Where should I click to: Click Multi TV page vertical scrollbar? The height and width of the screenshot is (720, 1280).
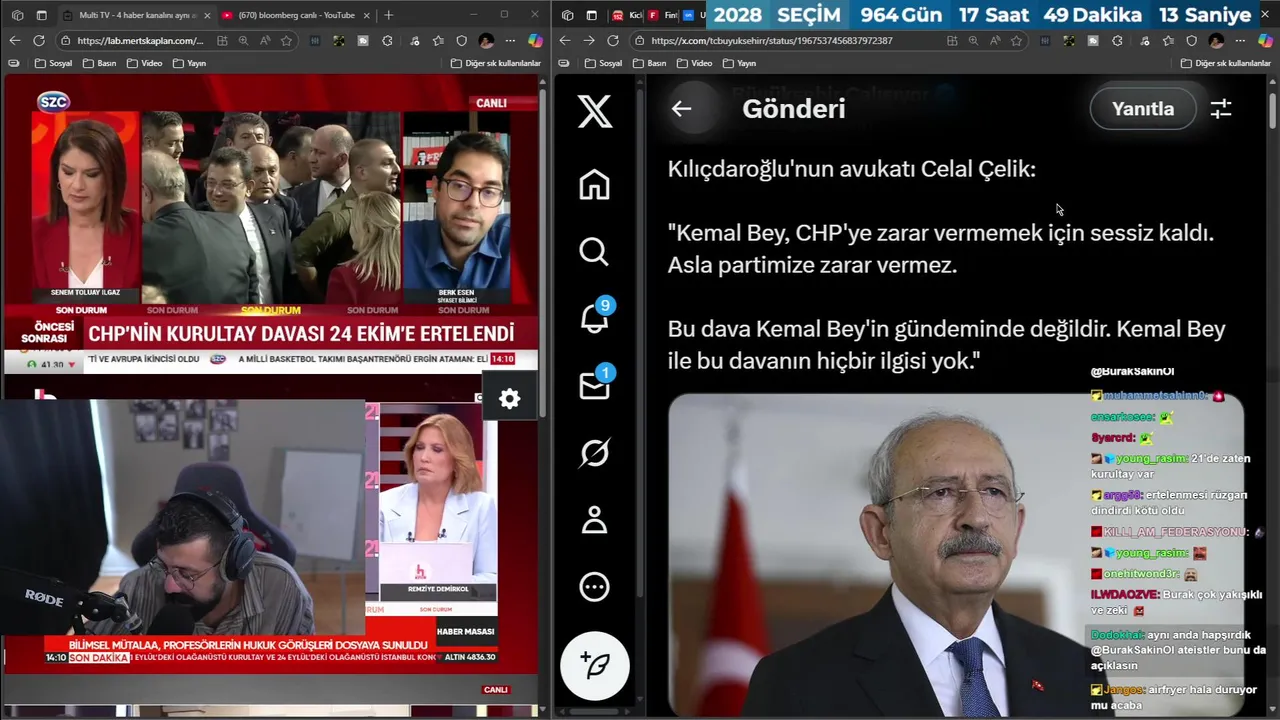coord(543,255)
